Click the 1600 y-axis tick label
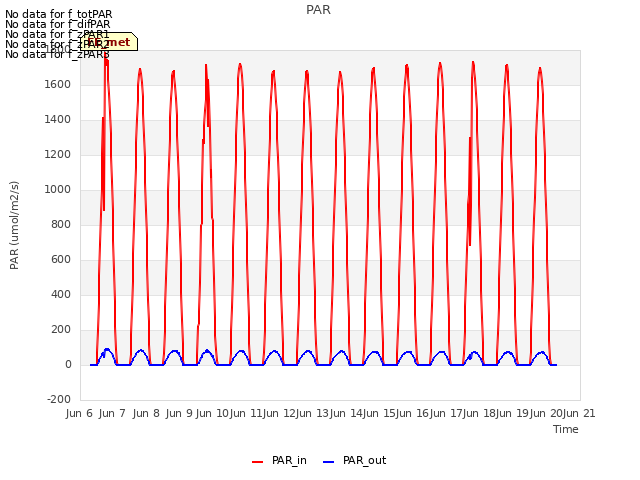The width and height of the screenshot is (640, 480). [58, 84]
